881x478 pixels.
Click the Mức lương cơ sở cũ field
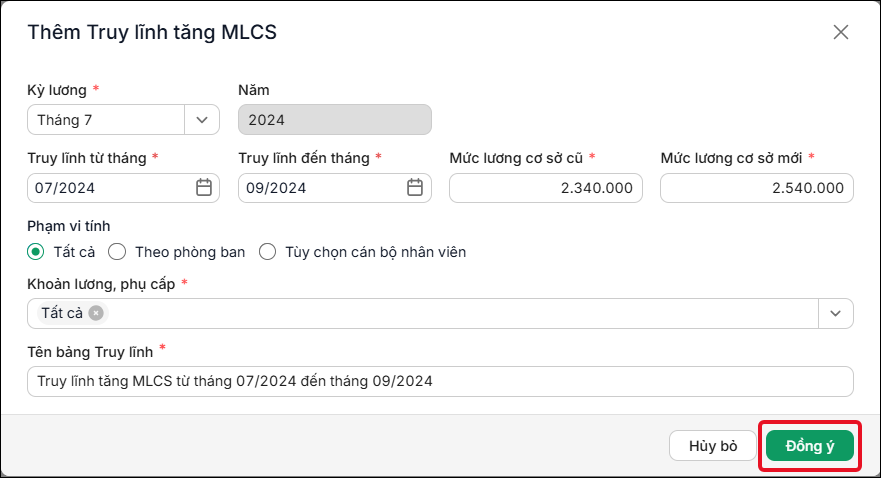click(546, 188)
